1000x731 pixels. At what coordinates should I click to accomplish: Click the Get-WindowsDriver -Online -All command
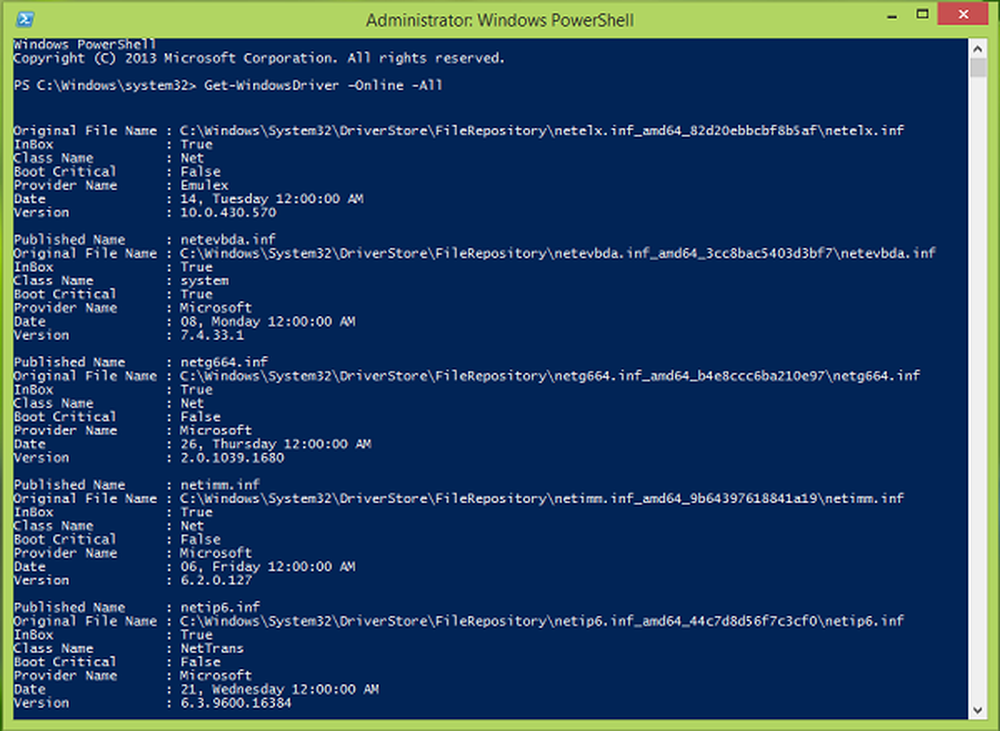(x=323, y=85)
